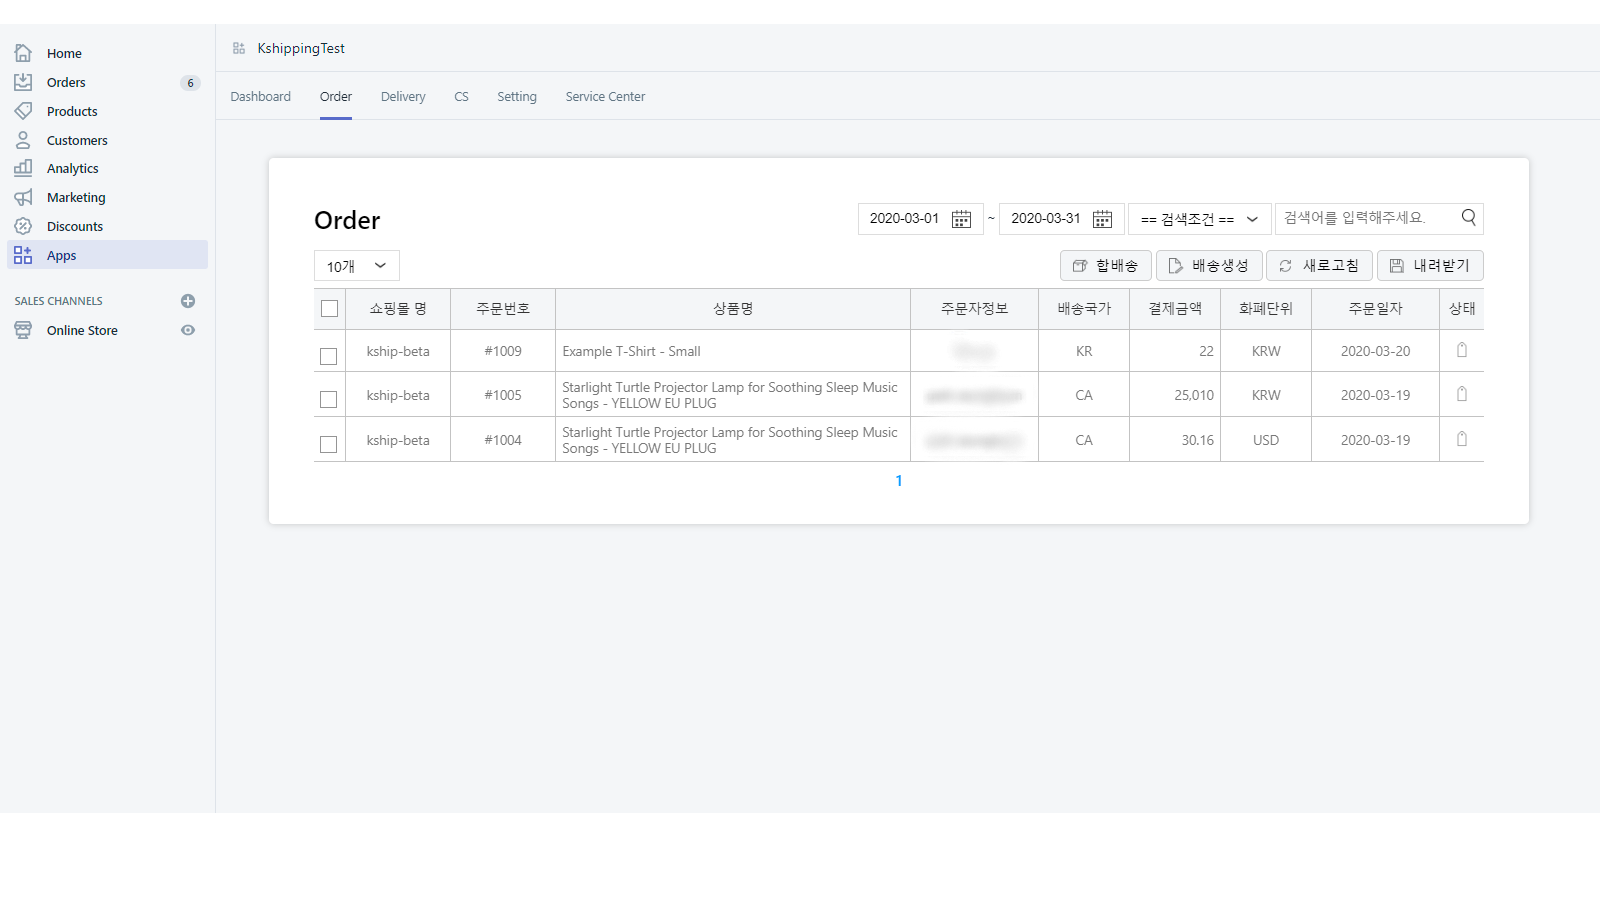The width and height of the screenshot is (1600, 900).
Task: Click the Apps grid icon
Action: click(x=23, y=255)
